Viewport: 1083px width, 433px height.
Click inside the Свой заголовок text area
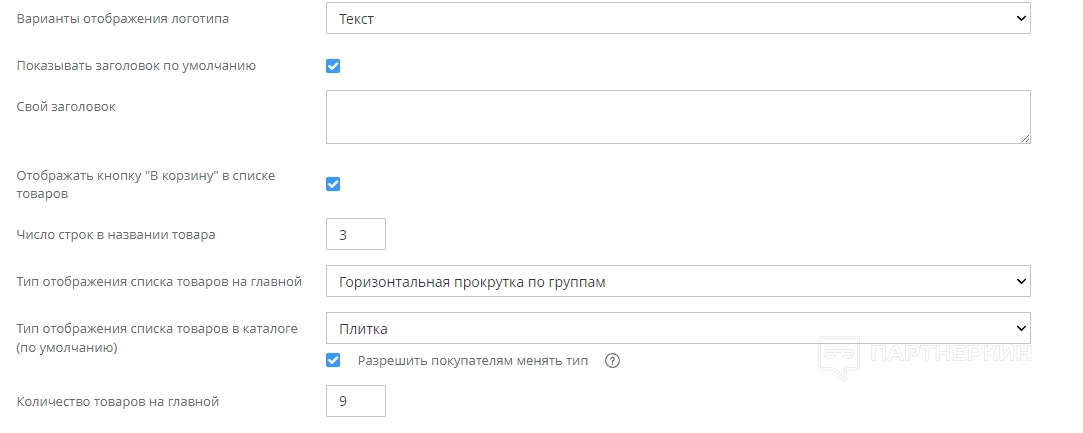click(676, 117)
